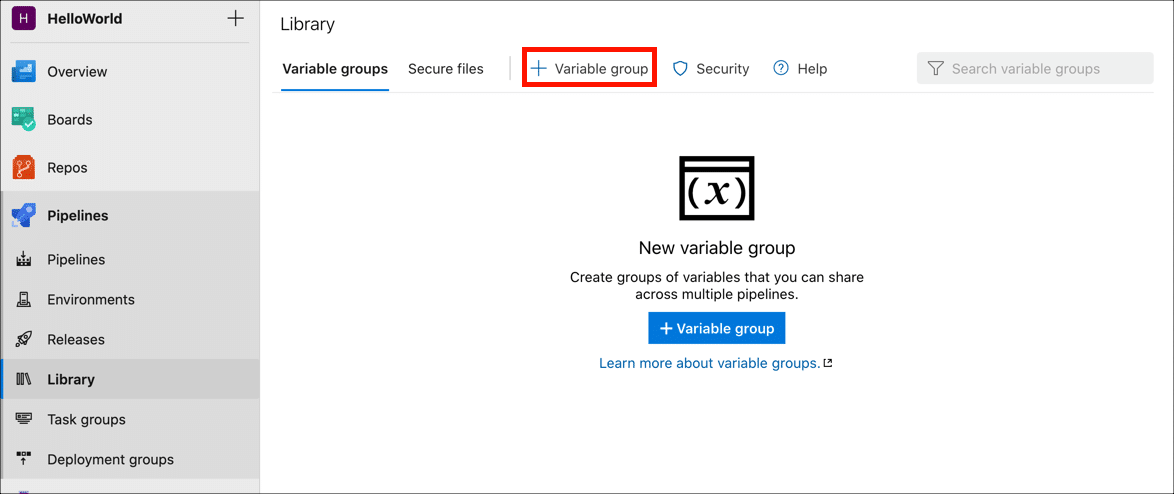Switch to the Secure files tab

(x=445, y=69)
